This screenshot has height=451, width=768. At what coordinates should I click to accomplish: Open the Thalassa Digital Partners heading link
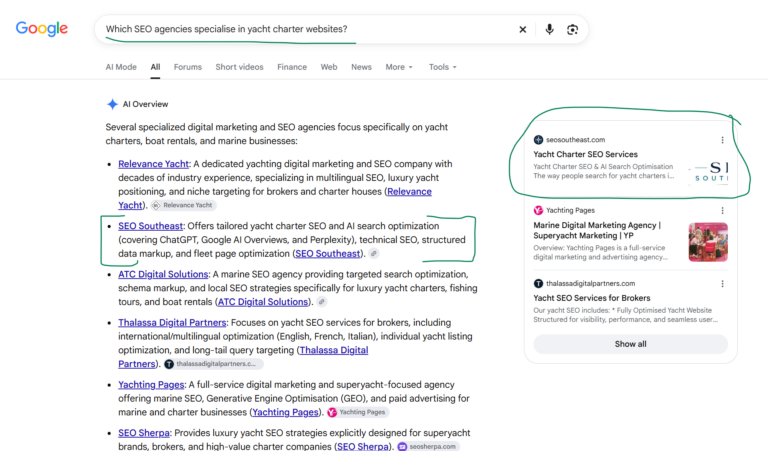(x=172, y=323)
